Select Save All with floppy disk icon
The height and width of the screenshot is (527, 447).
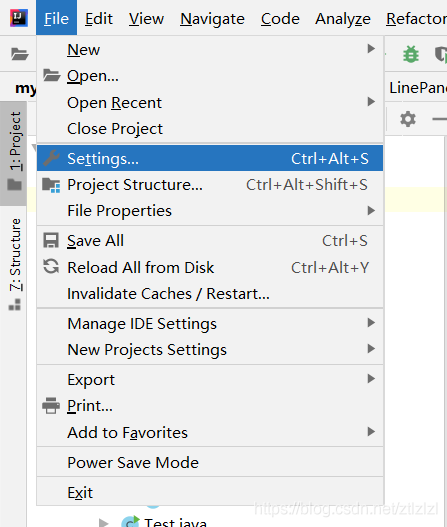(x=210, y=241)
